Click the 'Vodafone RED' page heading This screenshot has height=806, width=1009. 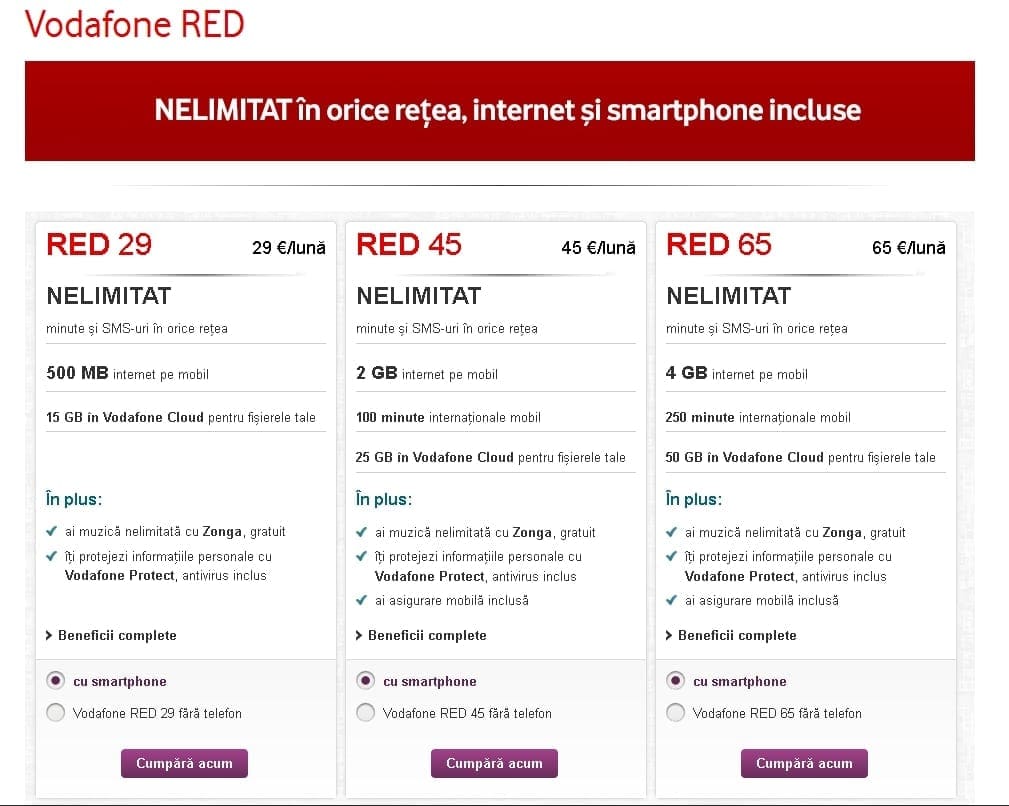point(135,24)
